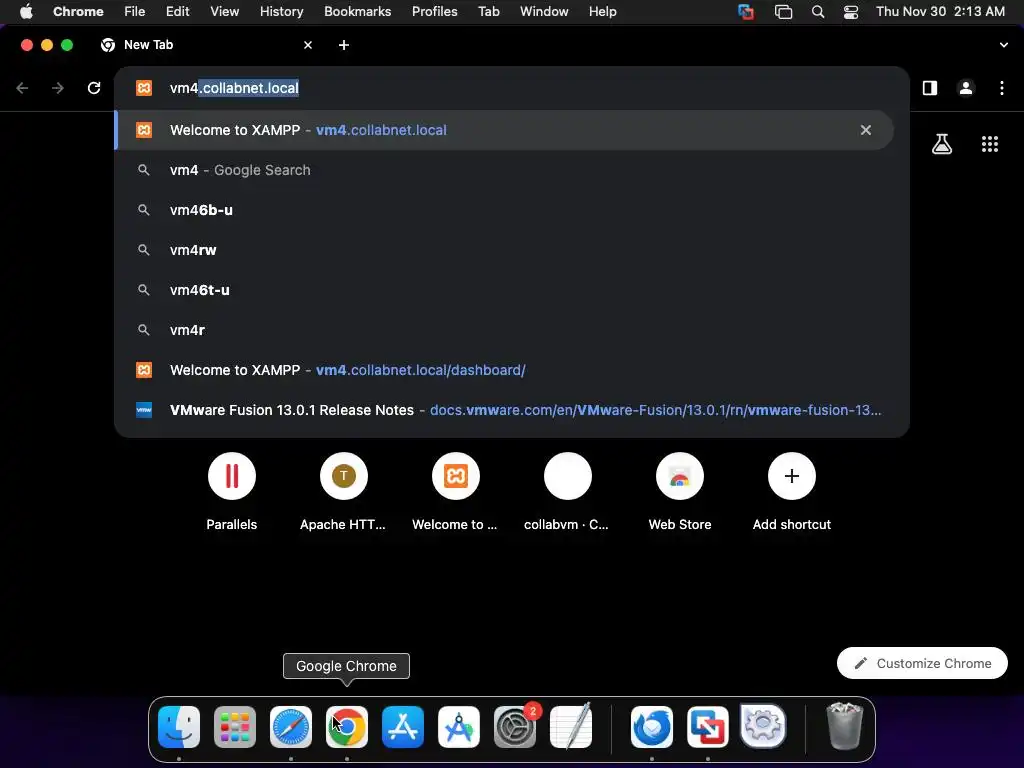Open the Profiles menu

434,12
